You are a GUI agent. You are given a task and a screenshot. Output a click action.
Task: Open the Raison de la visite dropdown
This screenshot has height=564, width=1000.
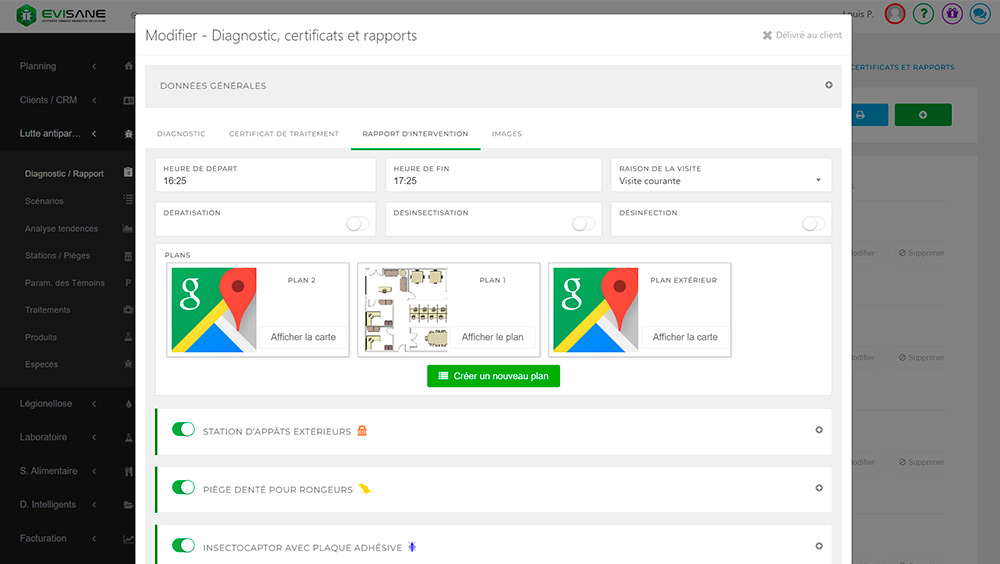tap(720, 181)
